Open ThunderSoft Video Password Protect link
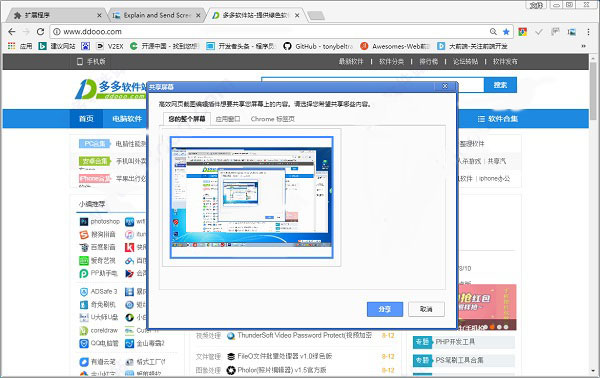 304,336
